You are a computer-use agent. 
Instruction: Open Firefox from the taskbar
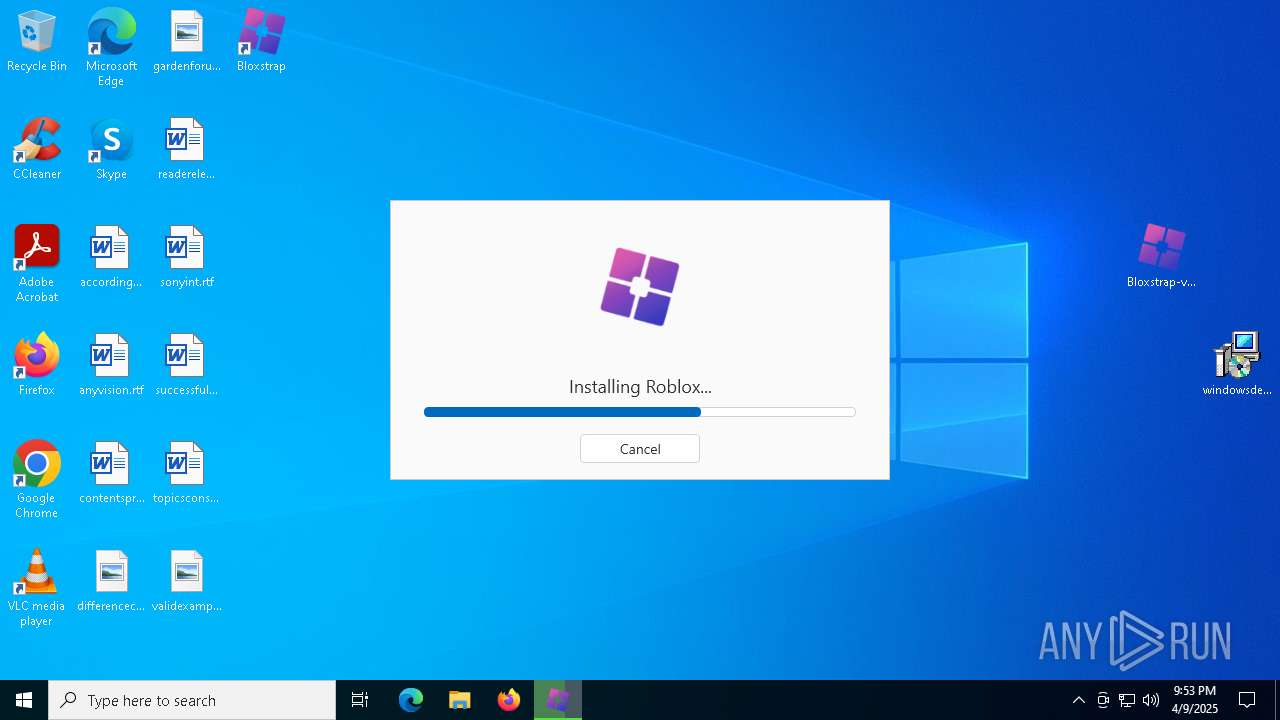[x=509, y=700]
